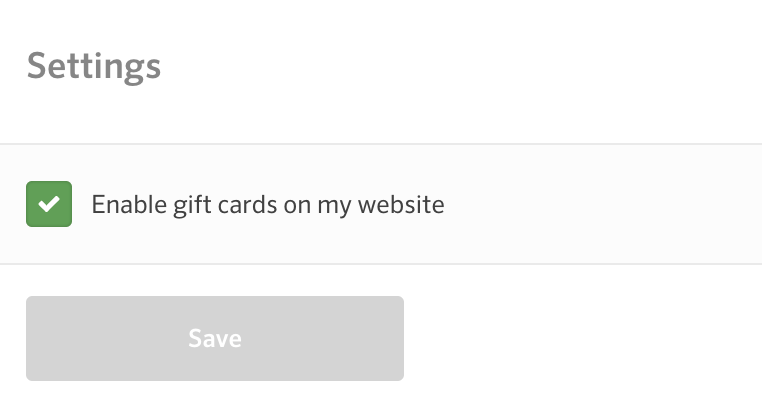Click the 'Settings' title text
Screen dimensions: 762x398
pos(94,67)
